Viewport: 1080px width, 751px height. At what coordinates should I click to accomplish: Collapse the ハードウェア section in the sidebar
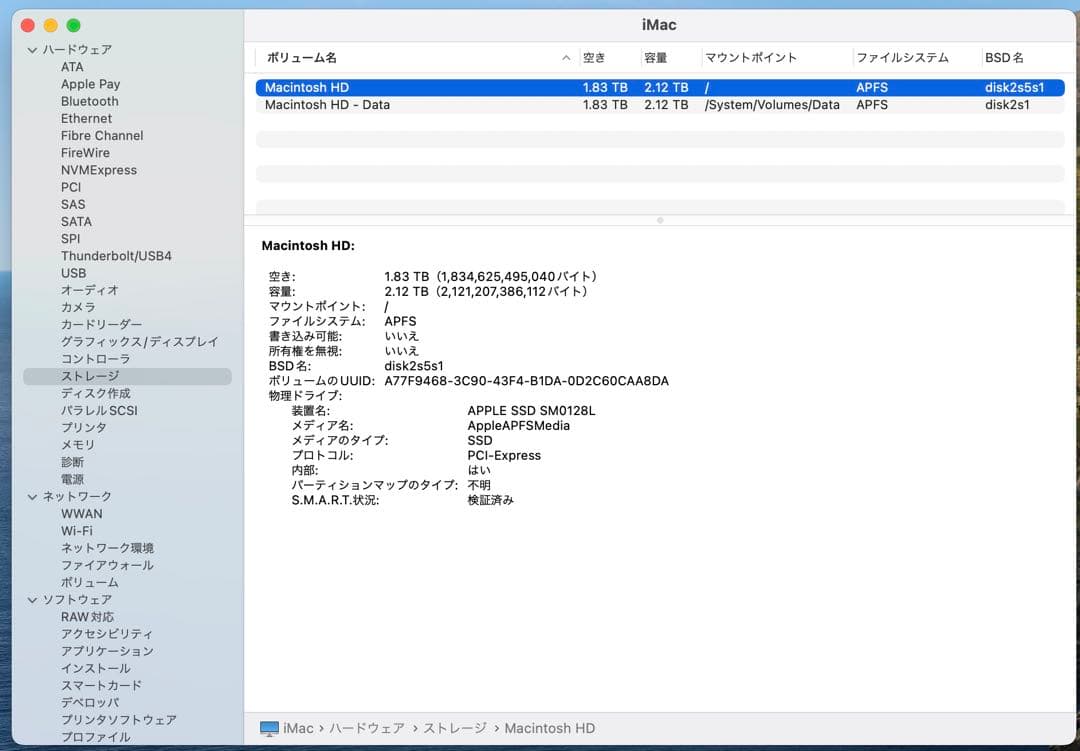point(31,48)
